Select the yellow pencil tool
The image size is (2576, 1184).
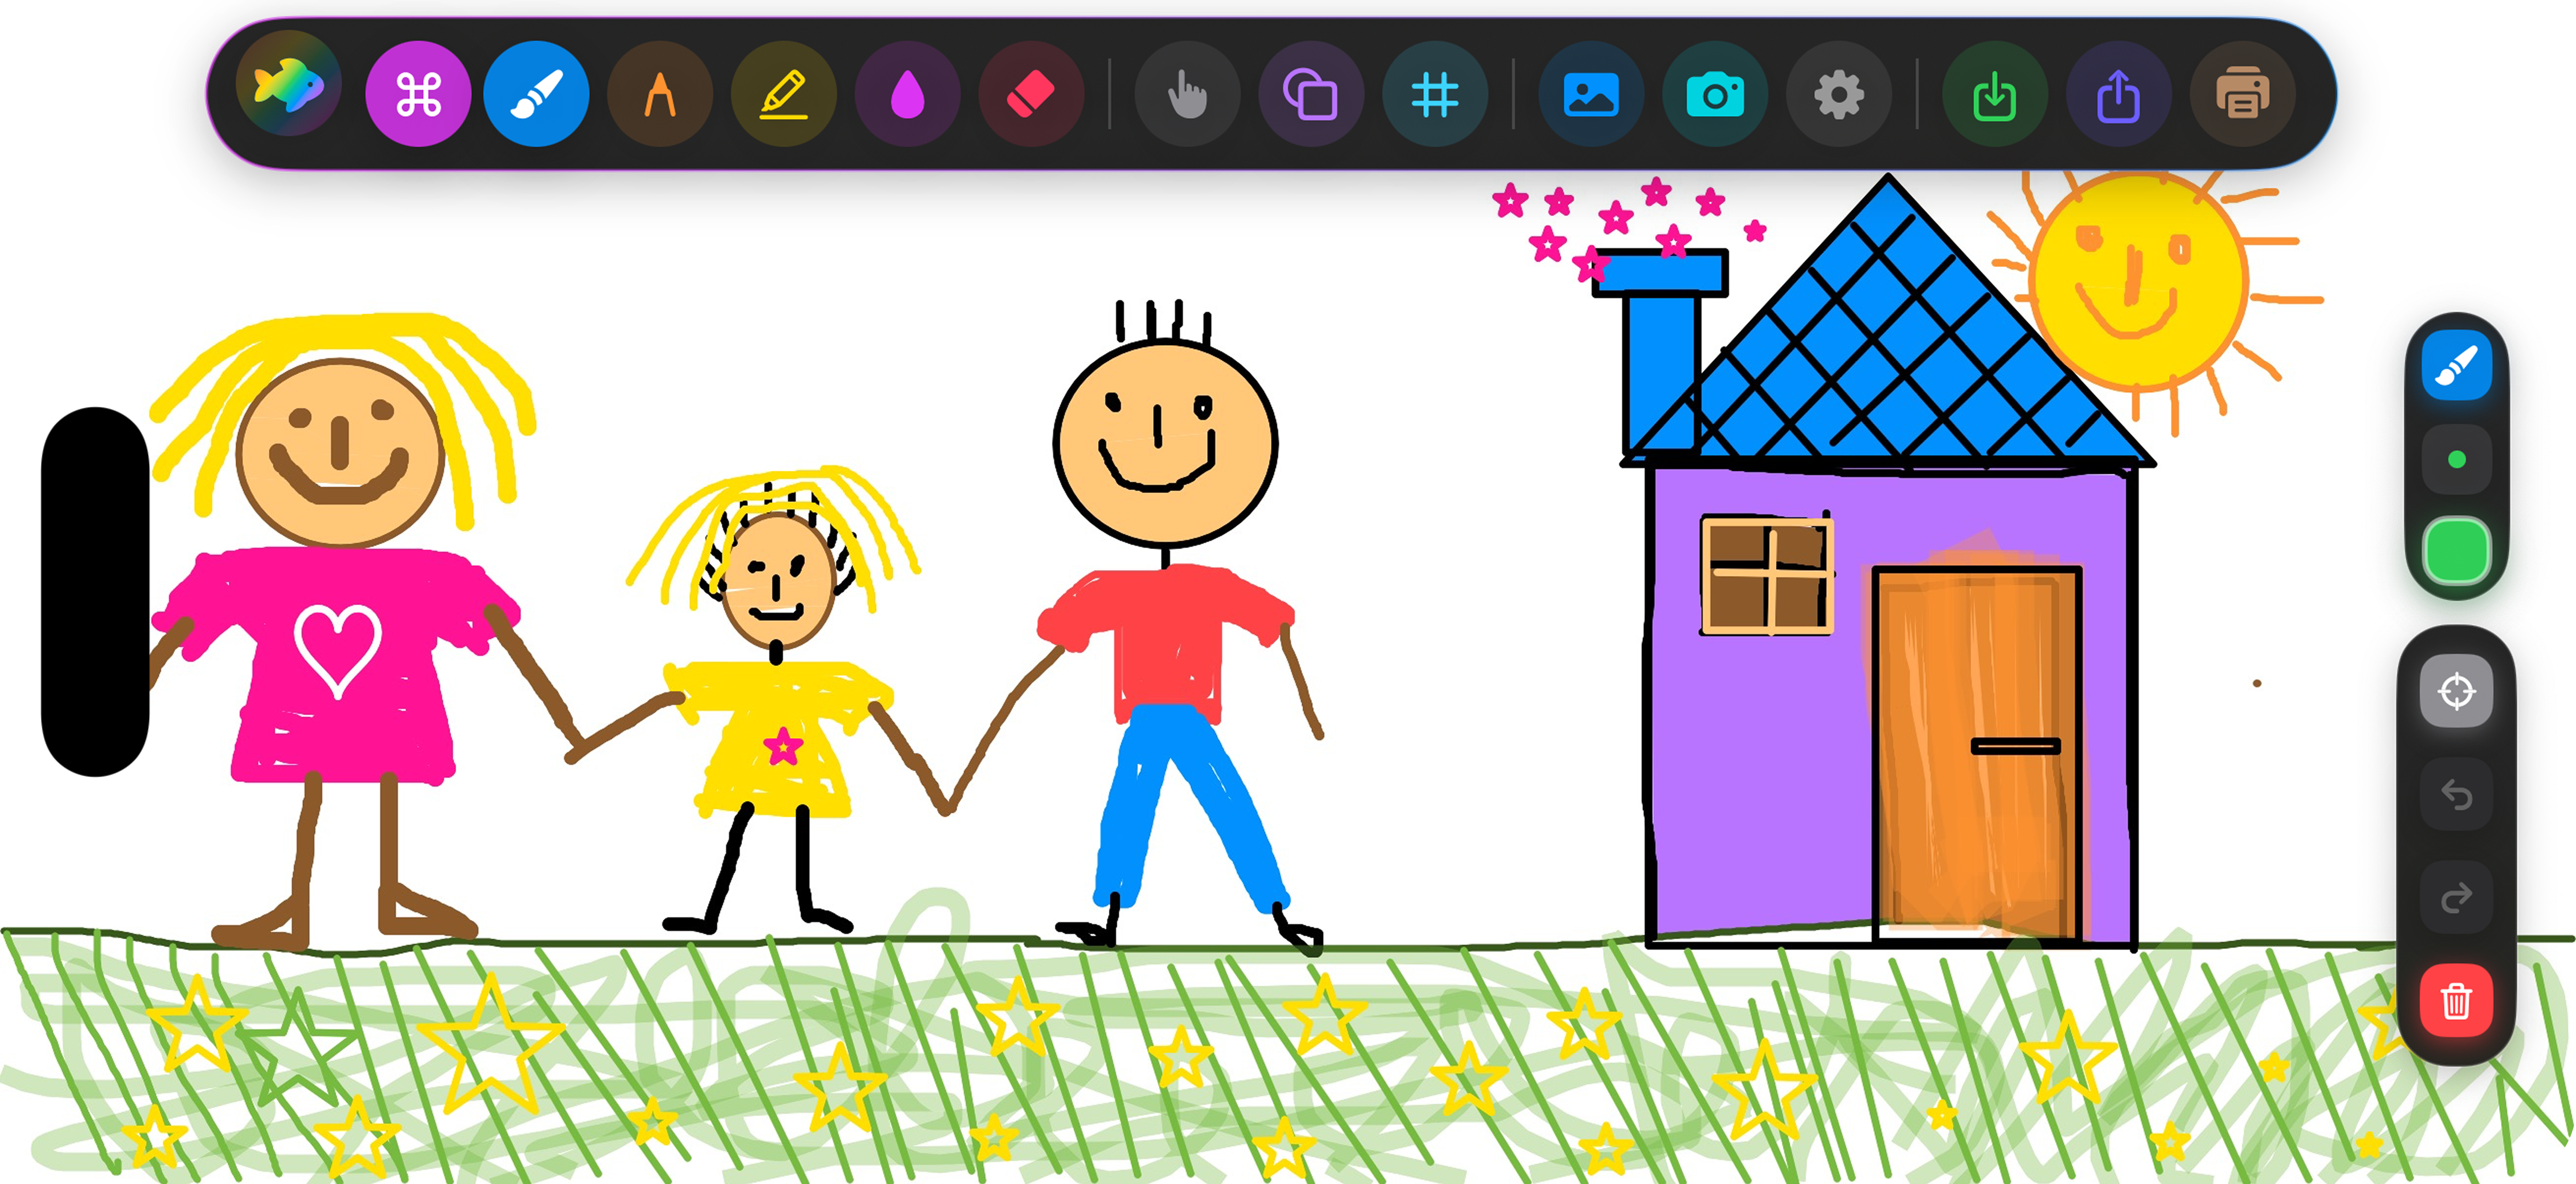784,94
